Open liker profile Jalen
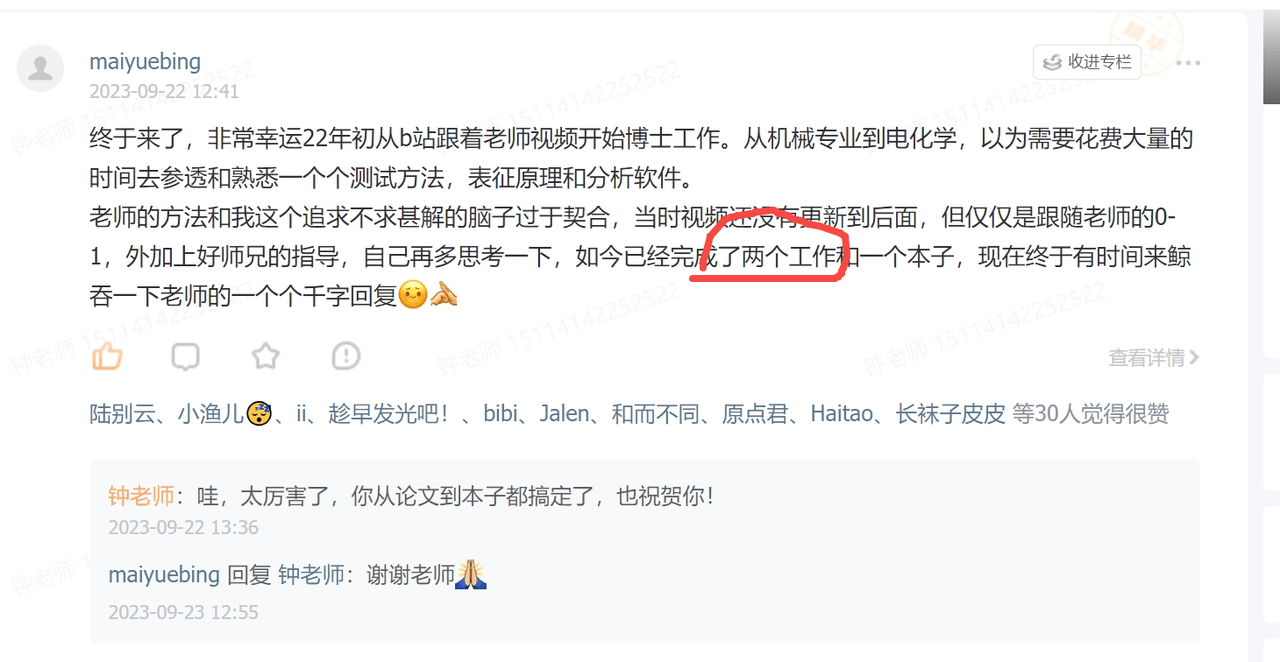 click(566, 414)
